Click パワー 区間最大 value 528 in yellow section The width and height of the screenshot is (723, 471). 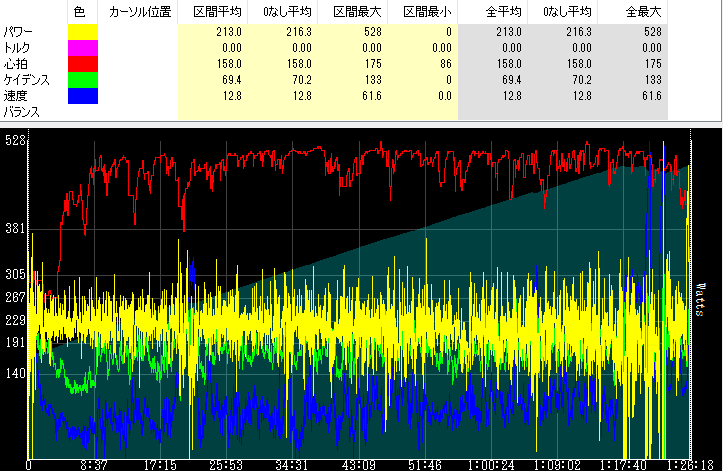coord(373,32)
